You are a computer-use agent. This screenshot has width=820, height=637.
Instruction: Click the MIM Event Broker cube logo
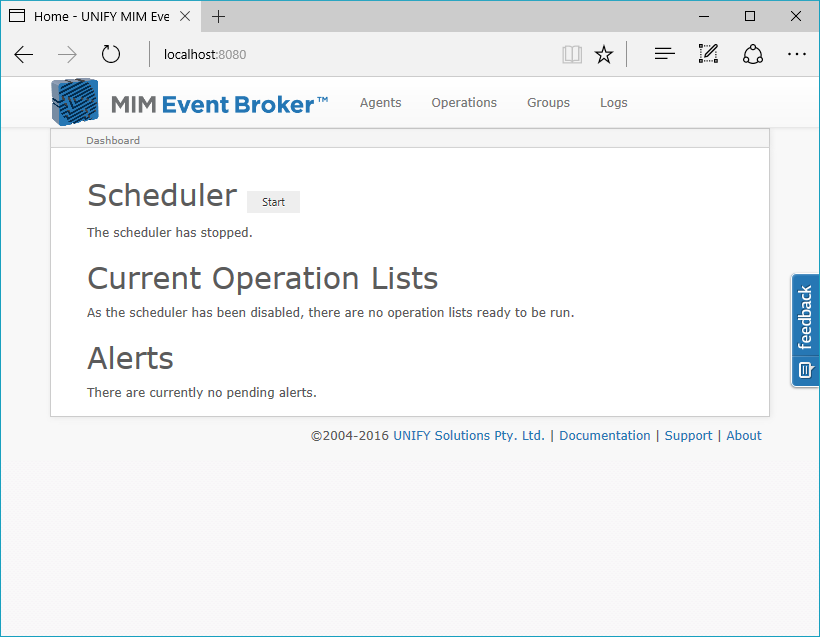(75, 103)
